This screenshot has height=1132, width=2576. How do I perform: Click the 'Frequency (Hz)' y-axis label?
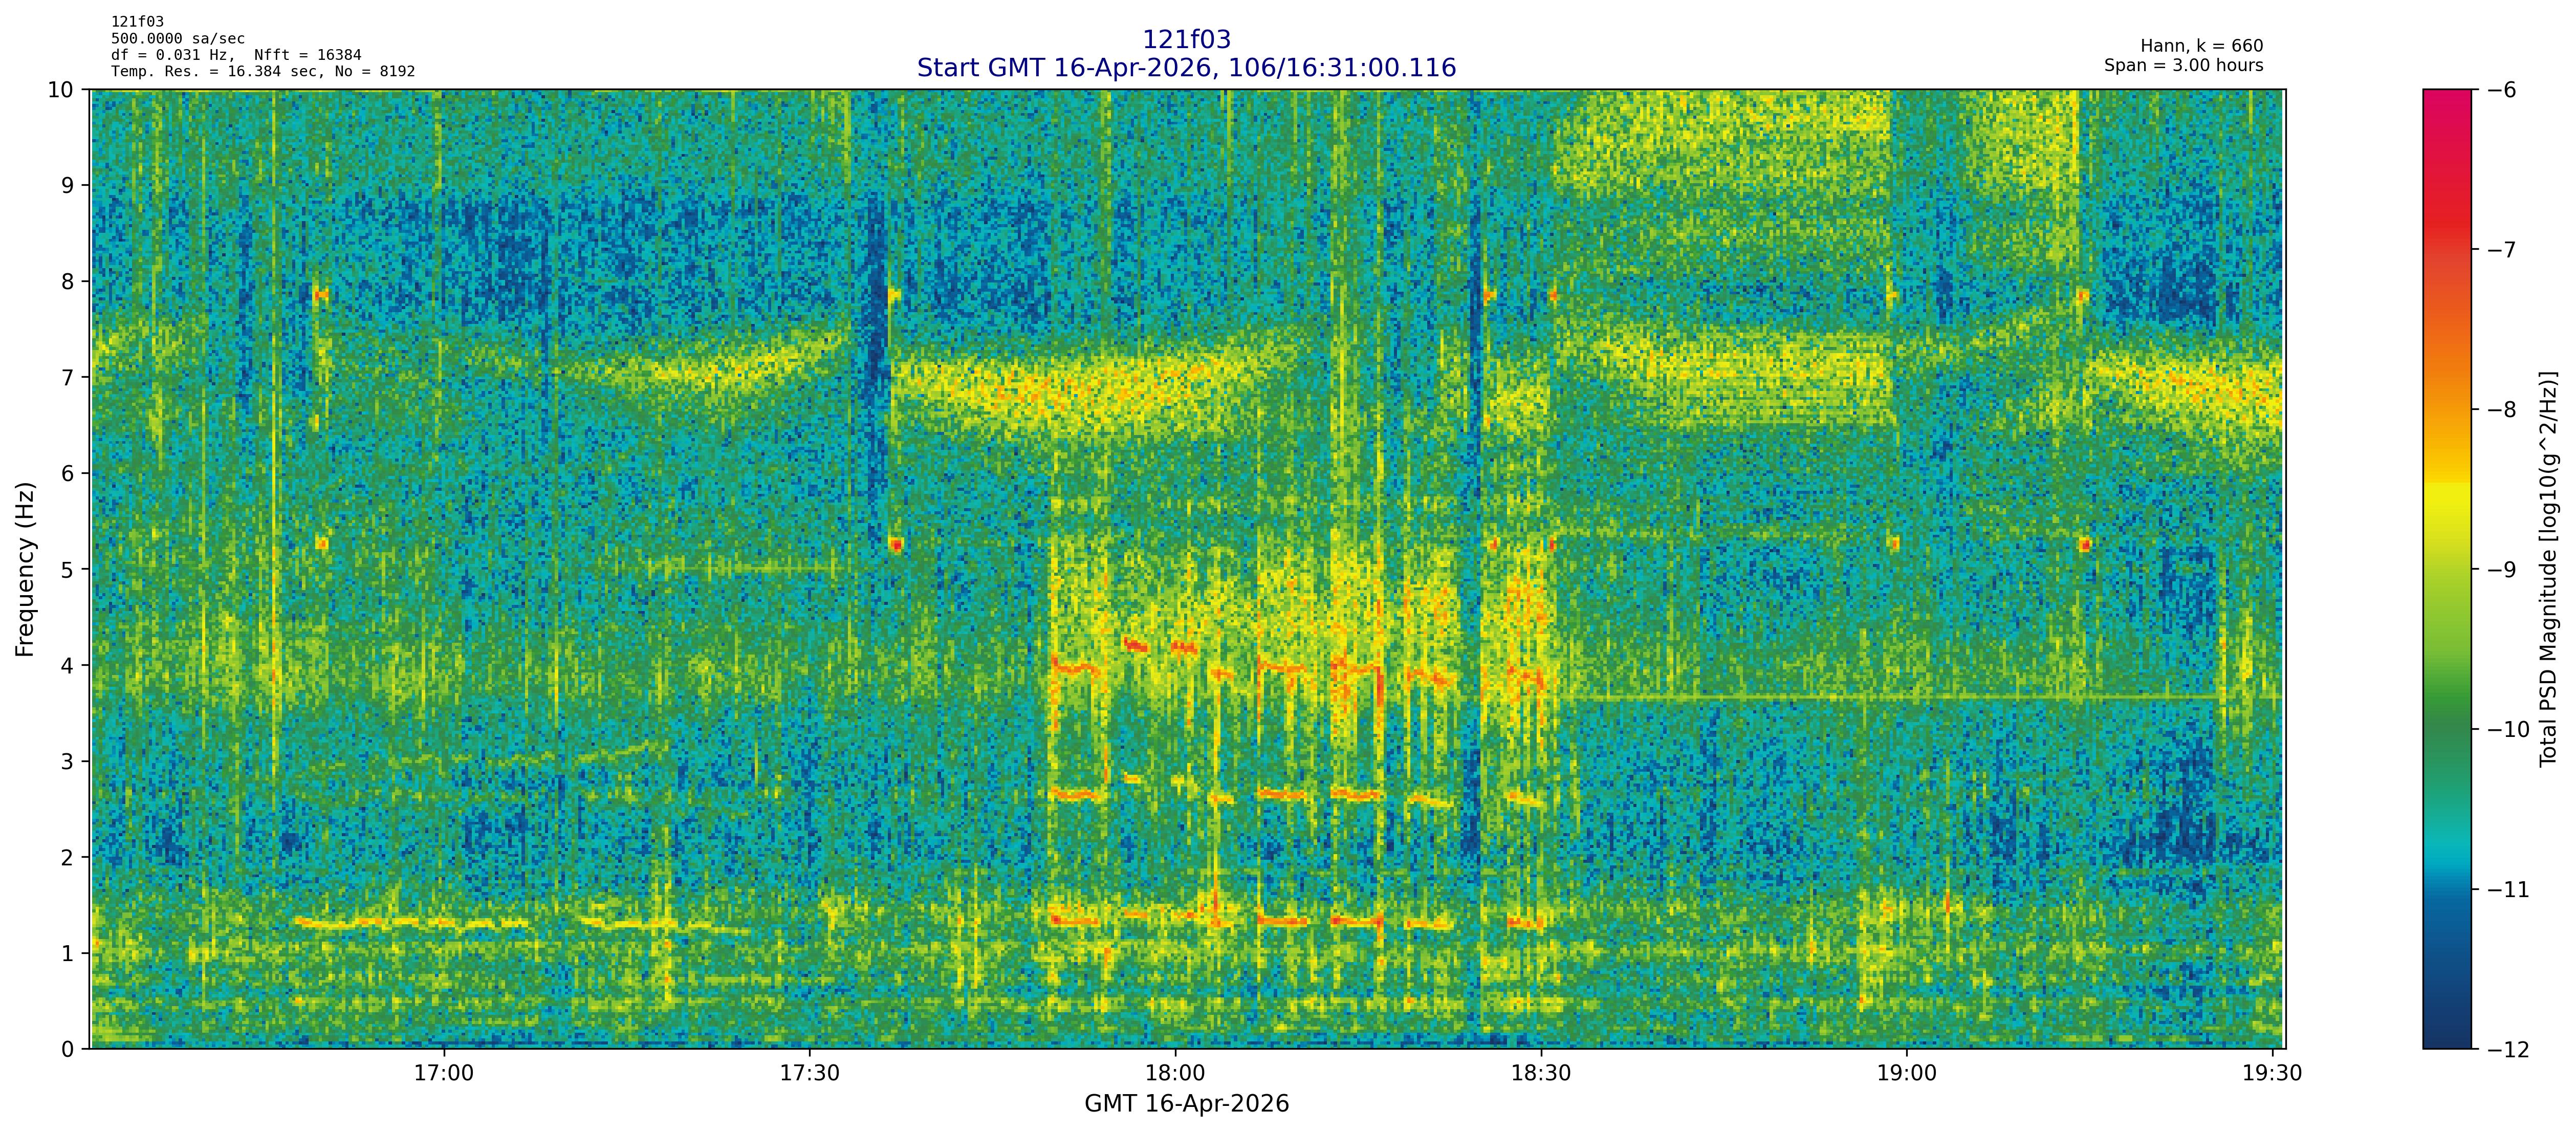pyautogui.click(x=25, y=569)
